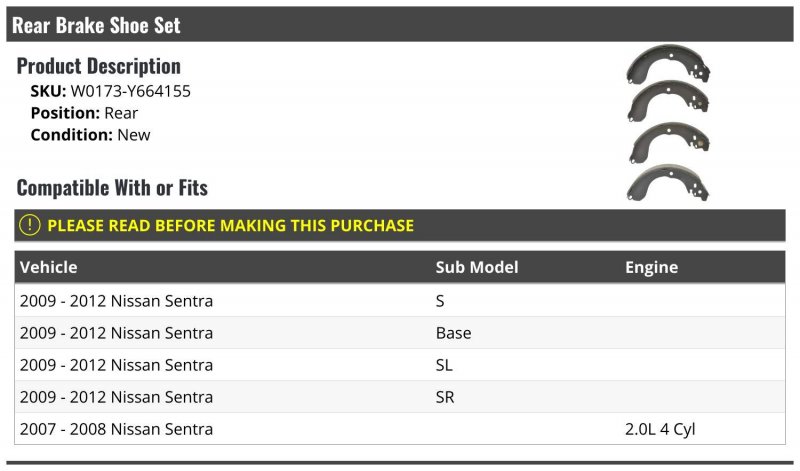
Task: Click the second brake shoe image
Action: coord(668,101)
